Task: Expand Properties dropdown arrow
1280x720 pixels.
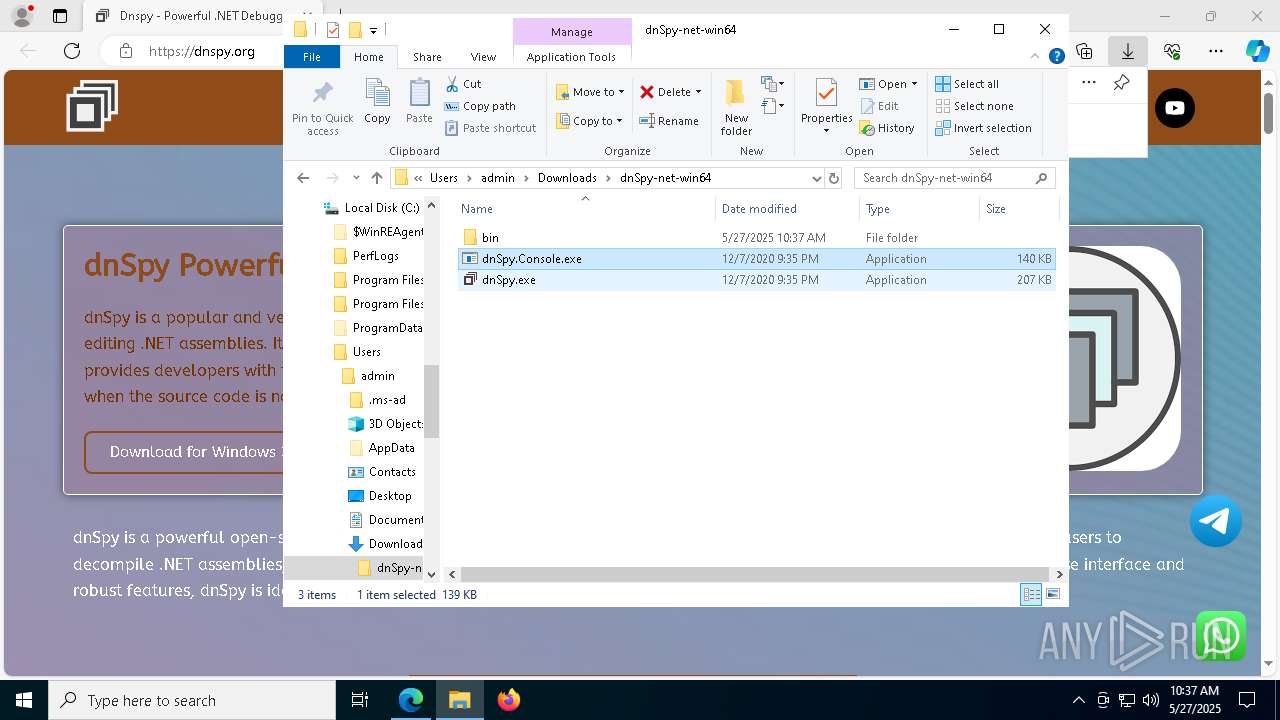Action: tap(826, 131)
